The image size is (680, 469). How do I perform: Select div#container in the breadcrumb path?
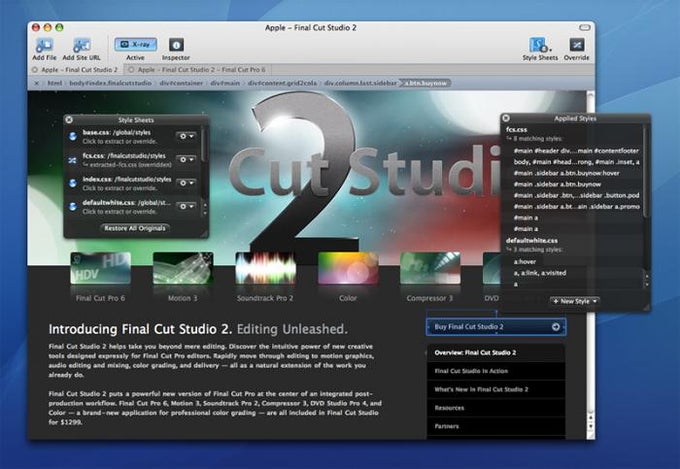[181, 83]
